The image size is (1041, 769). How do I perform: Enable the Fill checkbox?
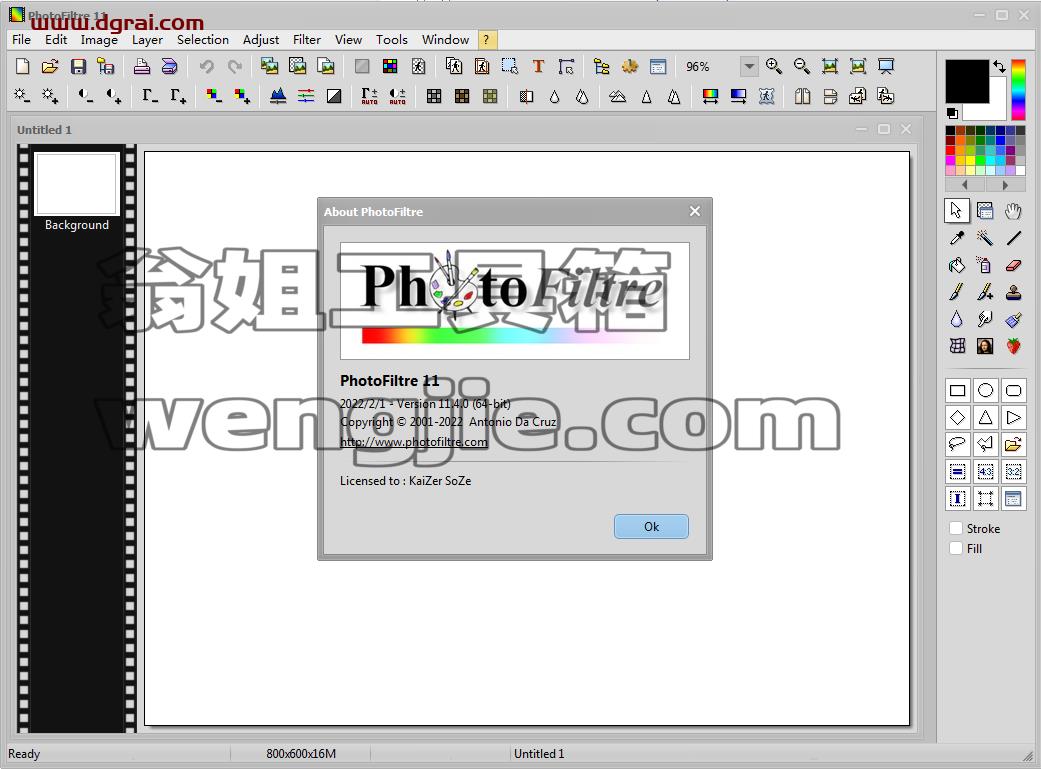pos(956,549)
